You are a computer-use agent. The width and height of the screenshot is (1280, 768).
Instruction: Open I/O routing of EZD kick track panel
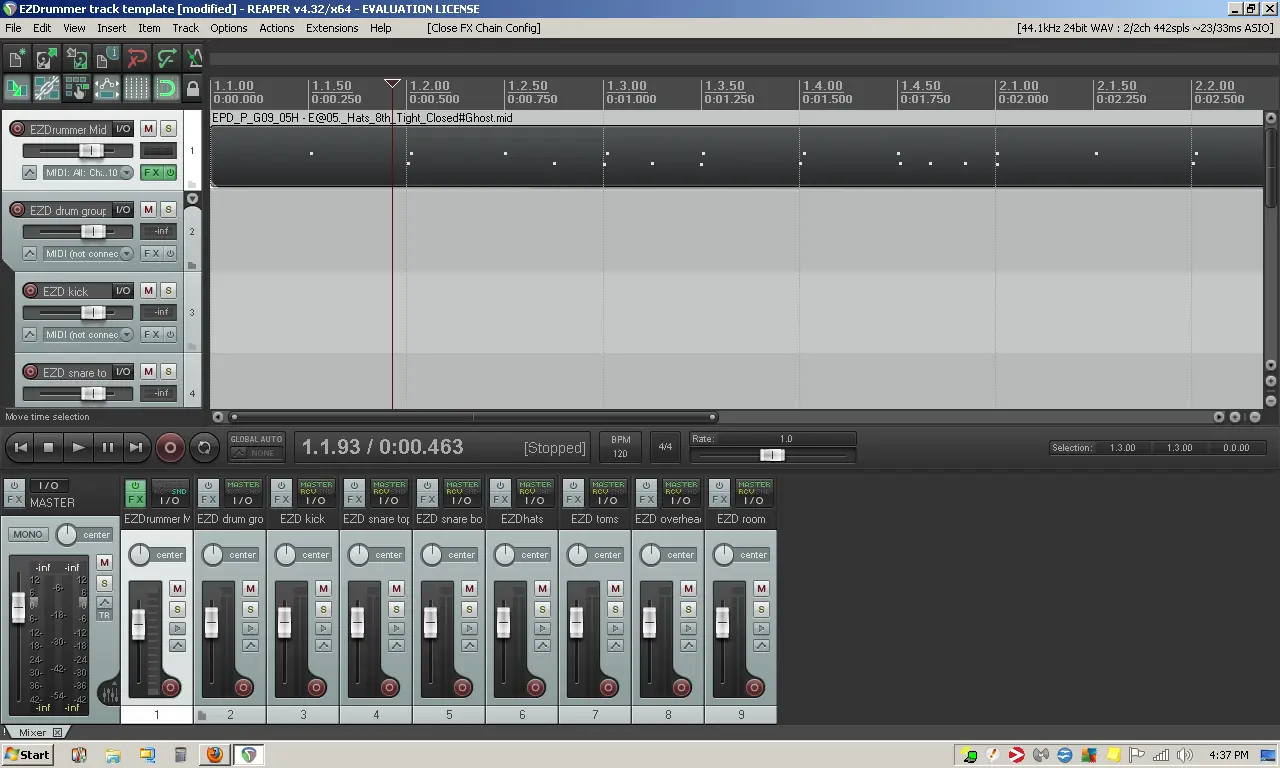pos(123,291)
